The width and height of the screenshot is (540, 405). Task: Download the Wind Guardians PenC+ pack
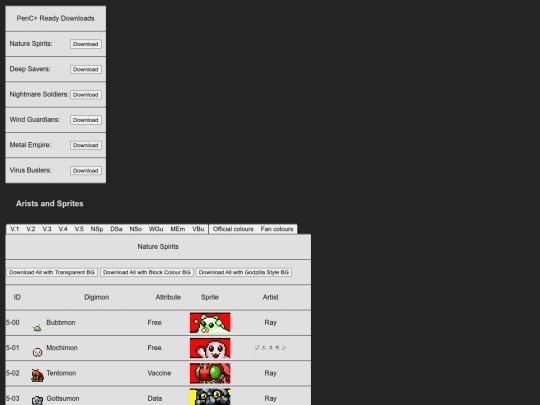(x=86, y=120)
